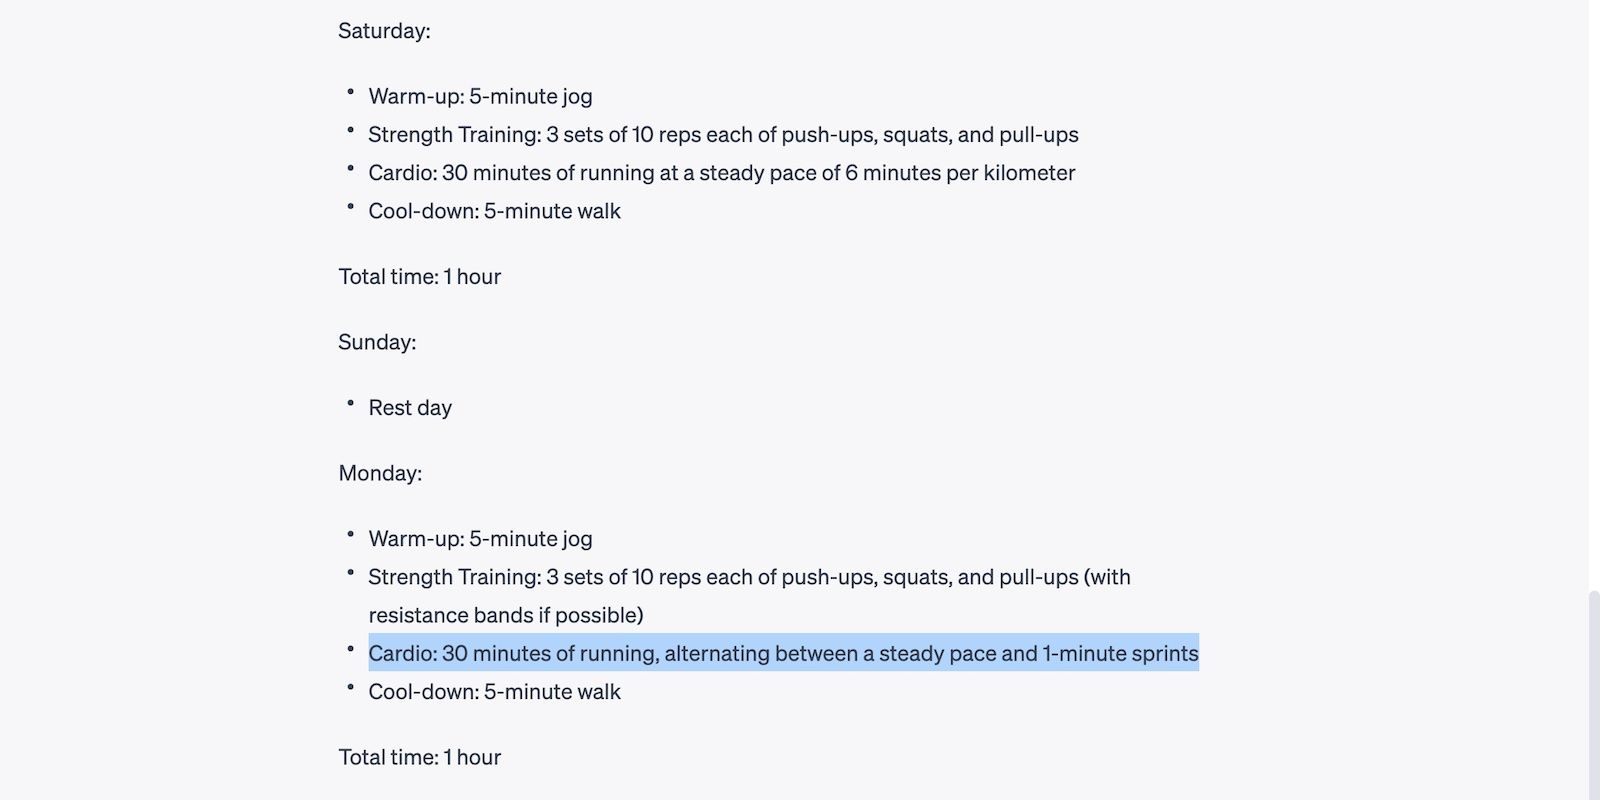
Task: Click the '1-minute sprints' highlighted words
Action: tap(1120, 654)
